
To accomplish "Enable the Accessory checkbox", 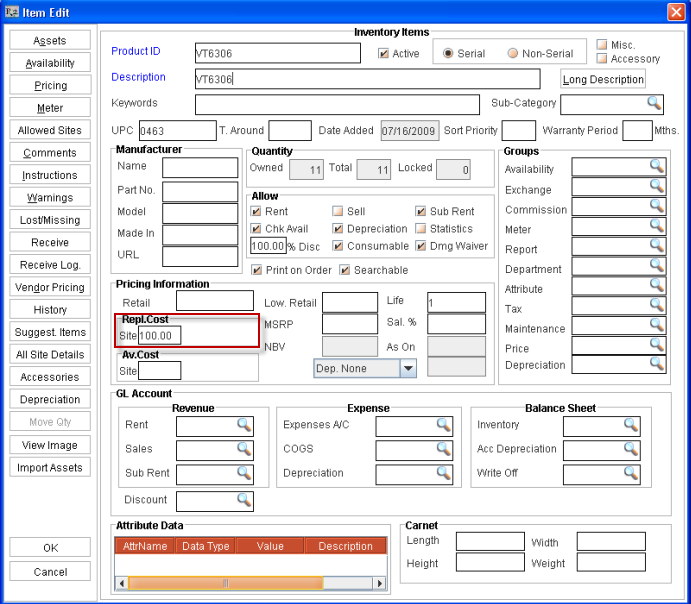I will 602,58.
